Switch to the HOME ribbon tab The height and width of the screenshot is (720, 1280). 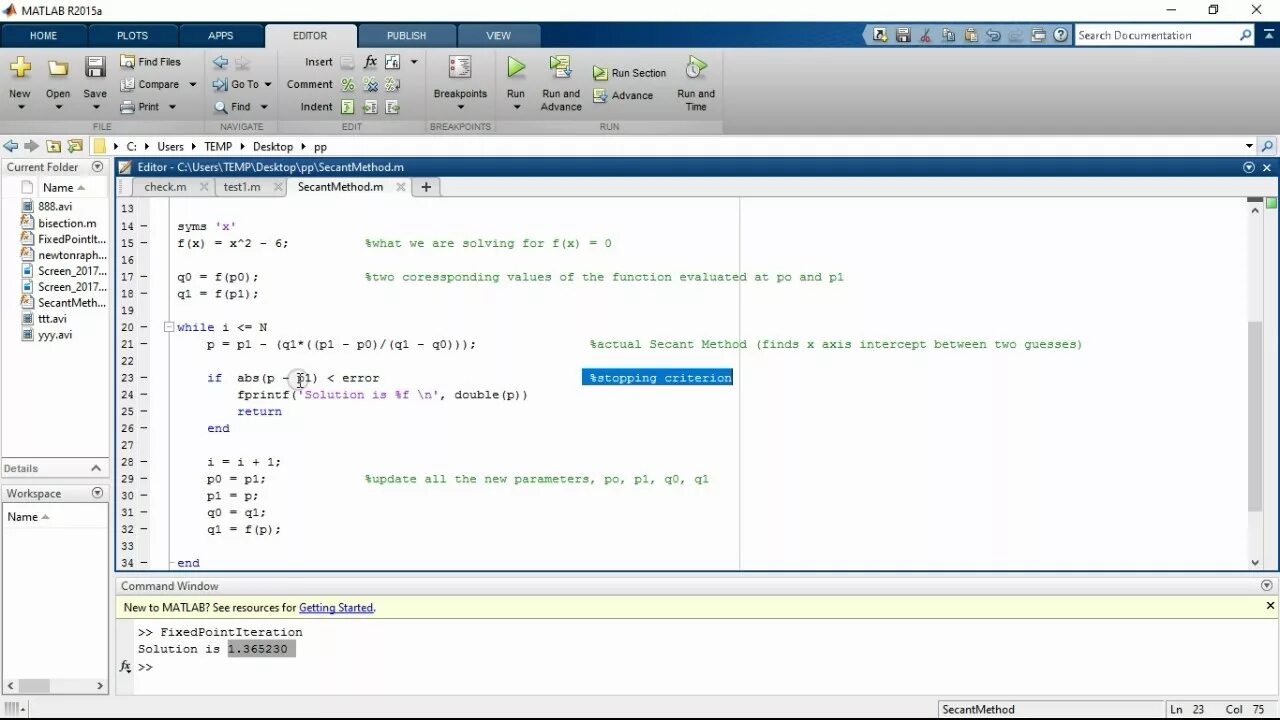pyautogui.click(x=43, y=35)
